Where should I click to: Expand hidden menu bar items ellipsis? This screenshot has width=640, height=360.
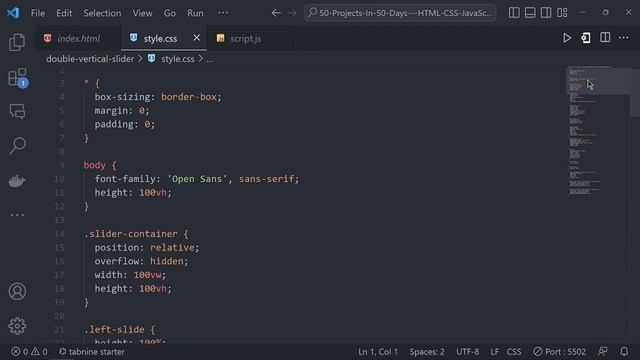223,13
